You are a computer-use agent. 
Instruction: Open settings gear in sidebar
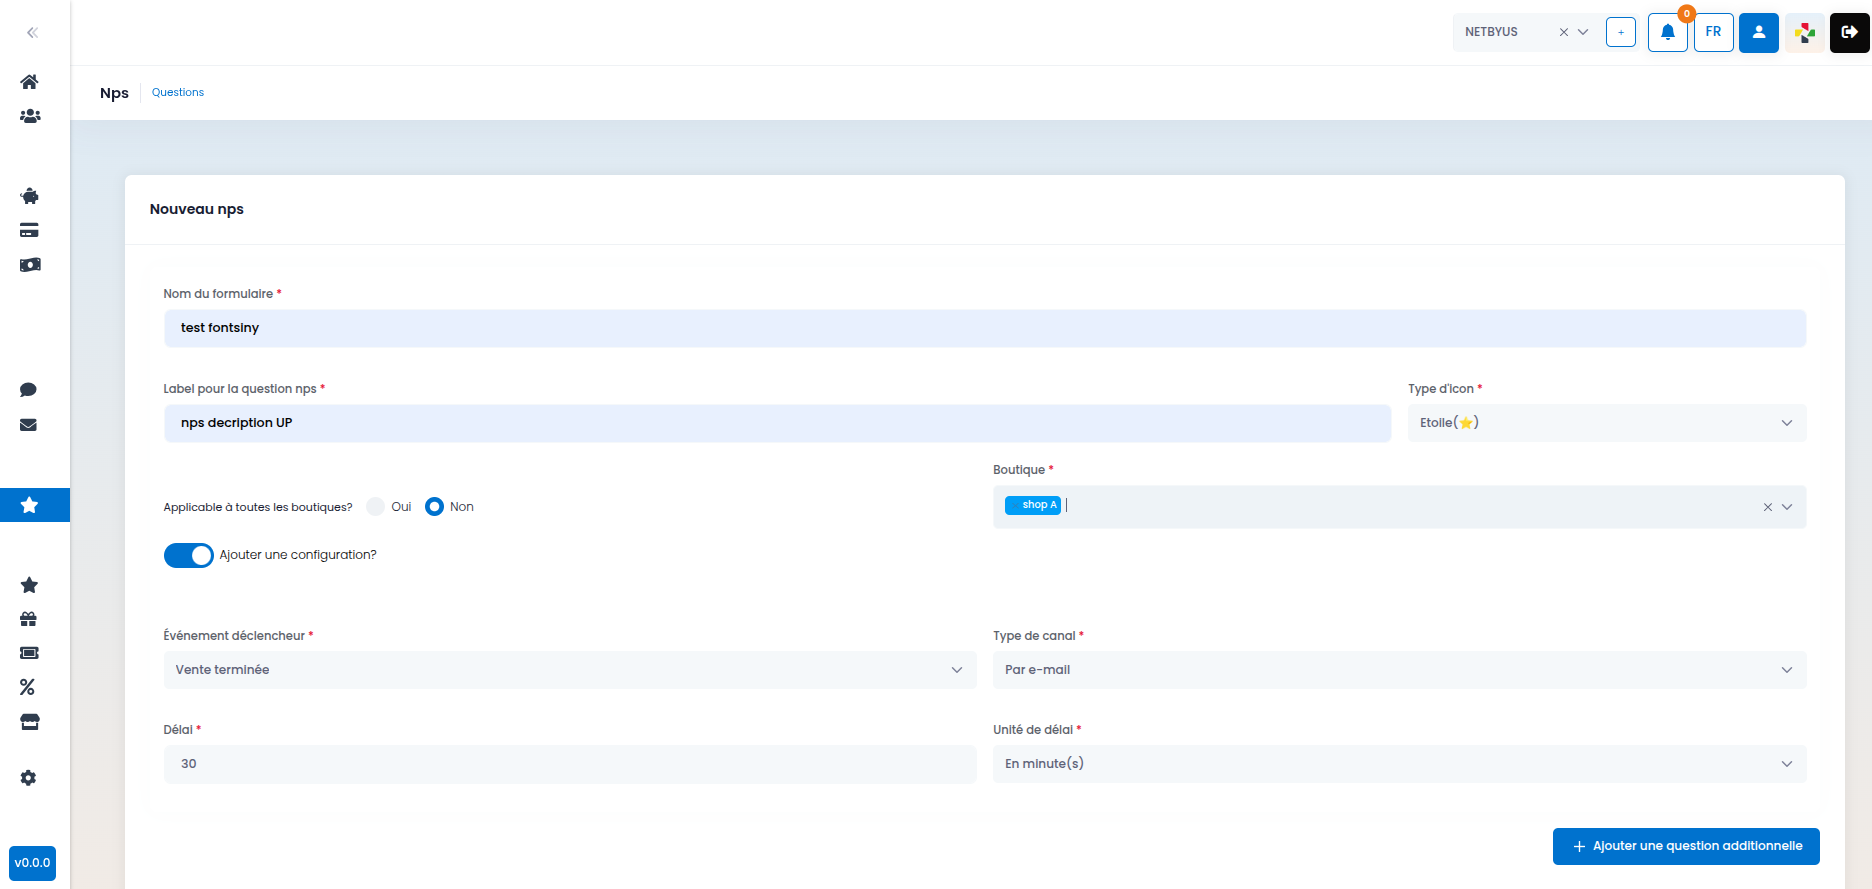pos(29,778)
